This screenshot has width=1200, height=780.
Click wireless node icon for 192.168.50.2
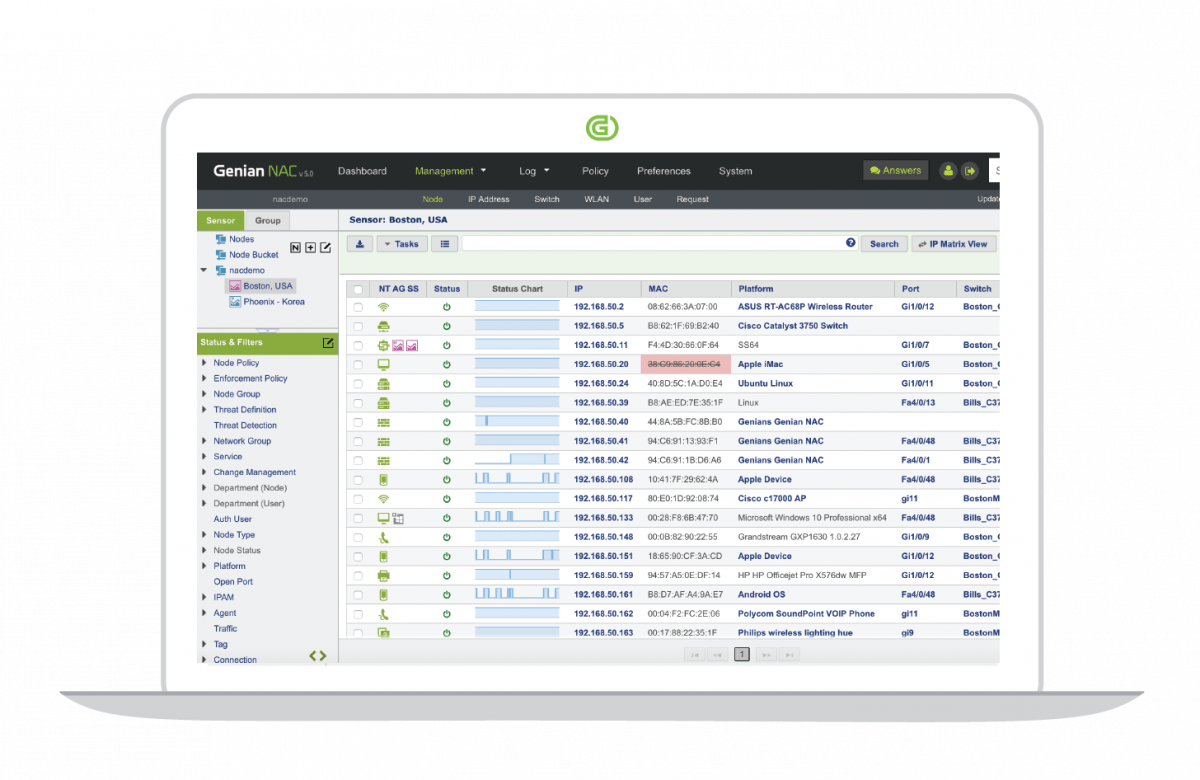tap(383, 307)
